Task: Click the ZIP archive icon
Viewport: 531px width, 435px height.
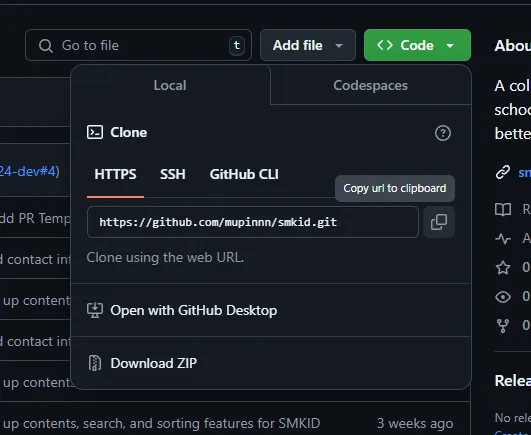Action: (x=95, y=363)
